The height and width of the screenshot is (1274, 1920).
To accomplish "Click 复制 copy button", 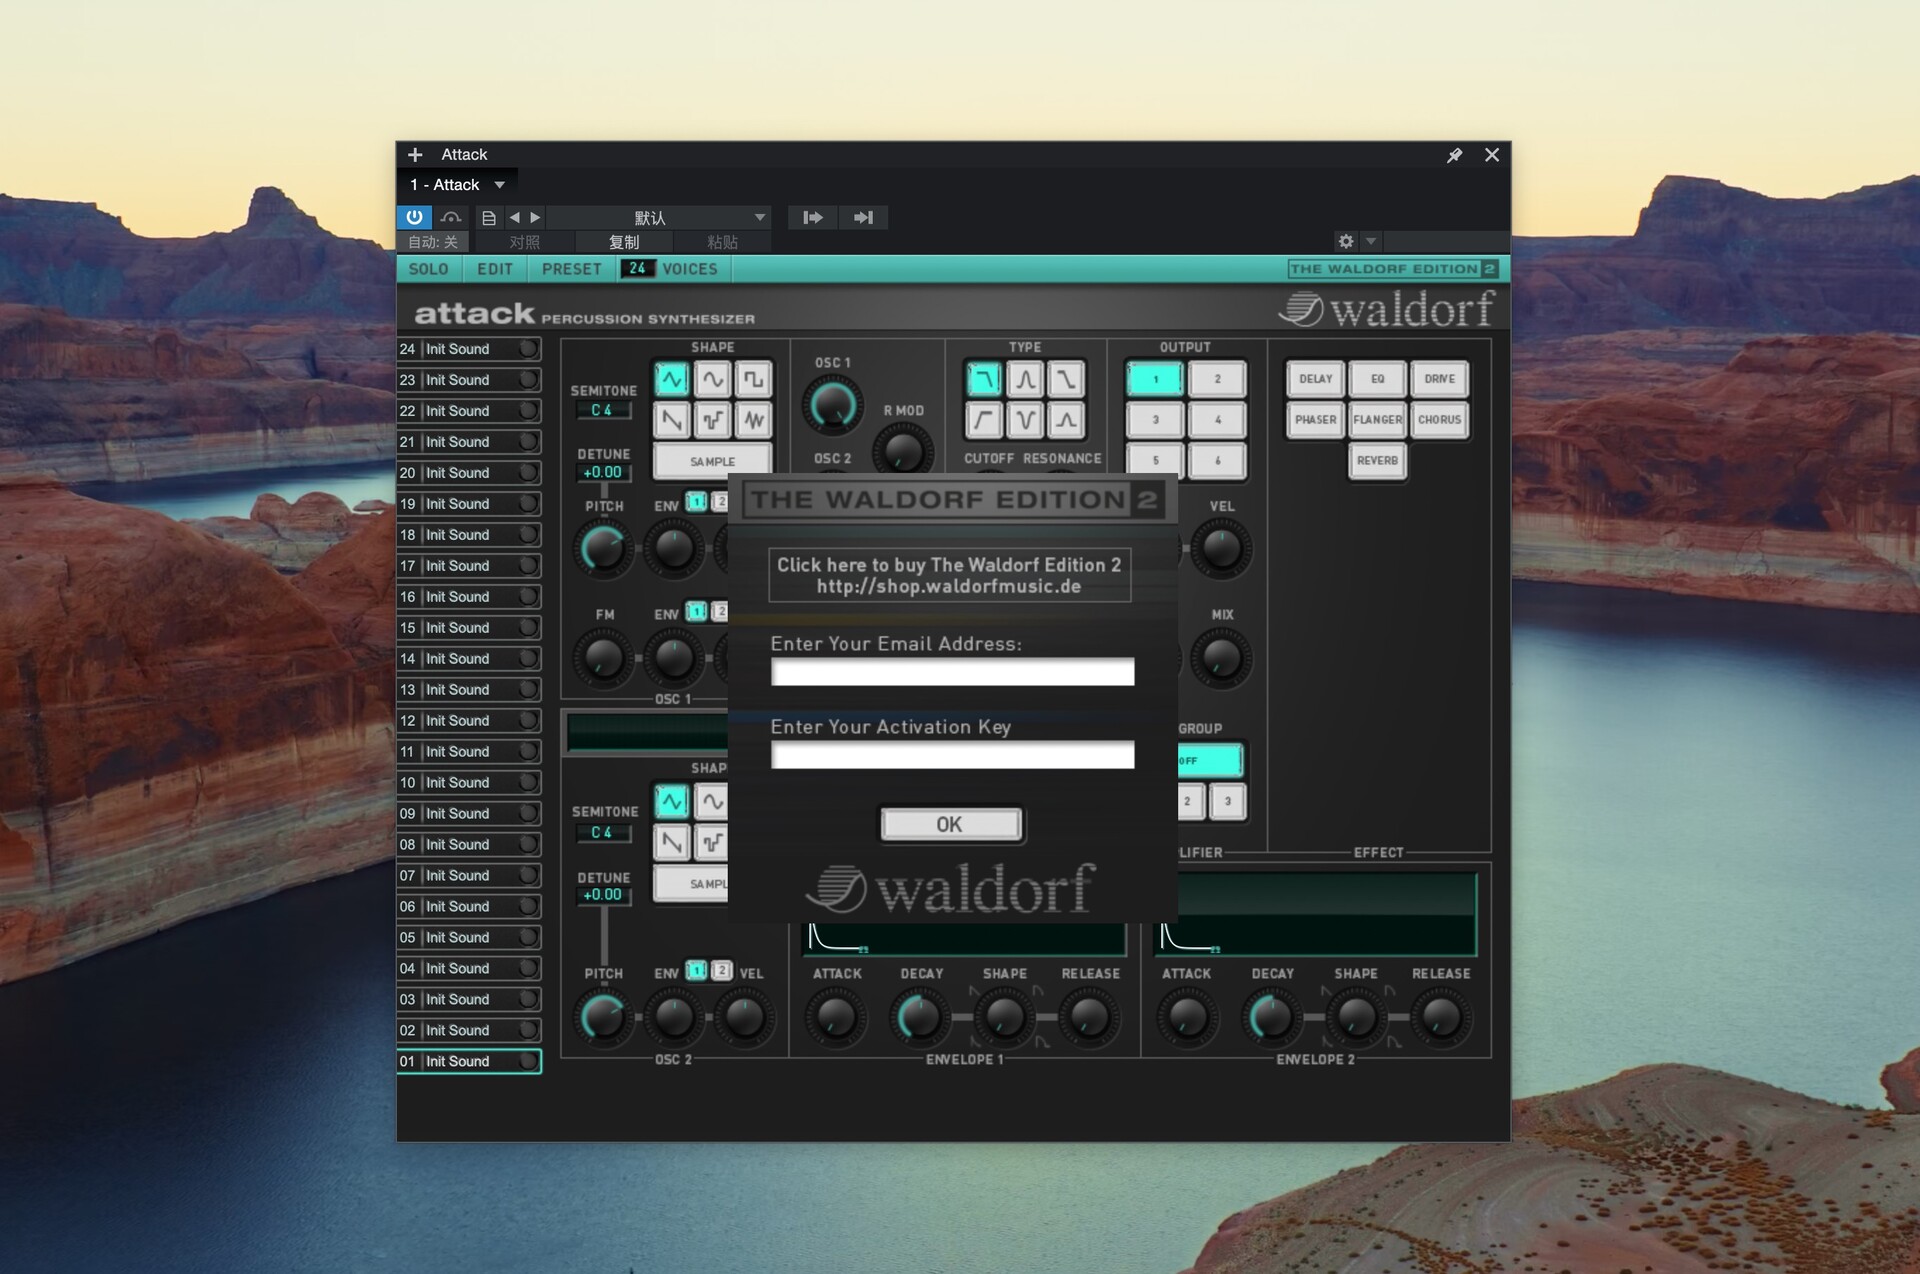I will click(624, 242).
